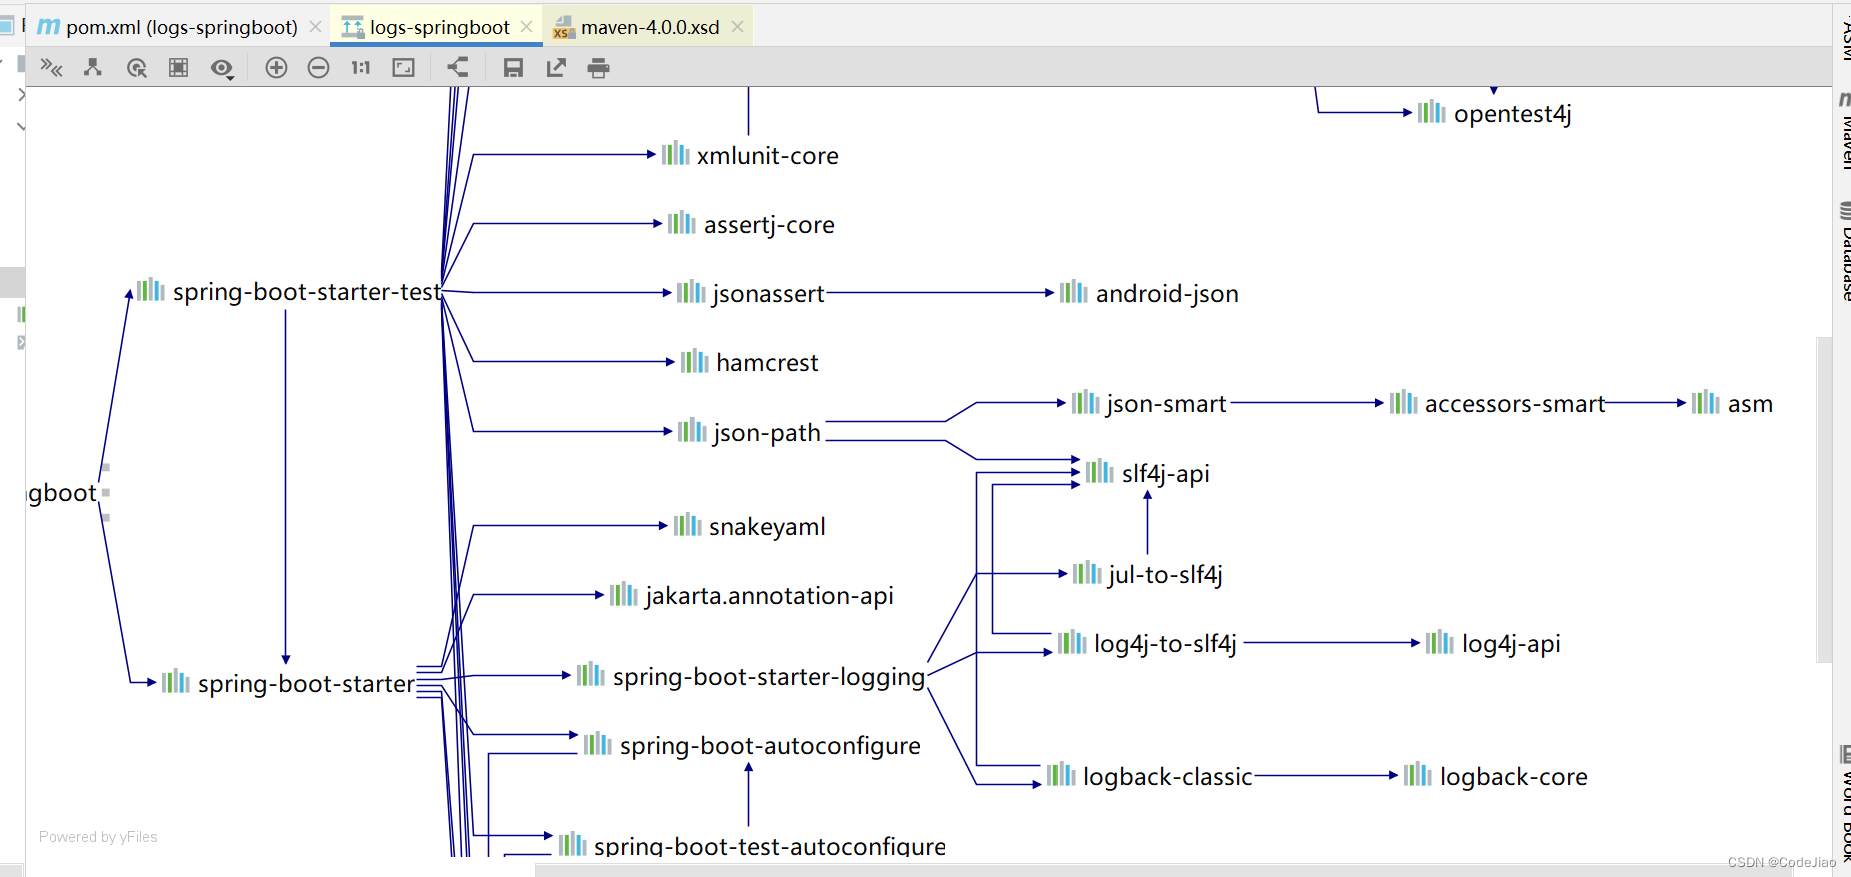
Task: Zoom in with the plus icon
Action: (x=276, y=67)
